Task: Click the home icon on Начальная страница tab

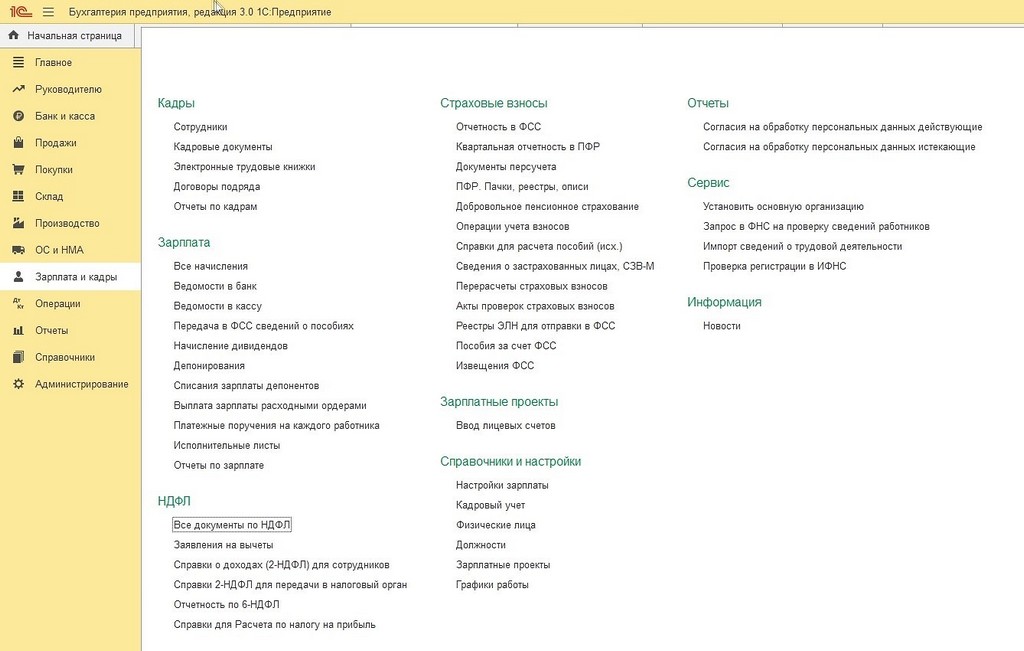Action: pyautogui.click(x=14, y=35)
